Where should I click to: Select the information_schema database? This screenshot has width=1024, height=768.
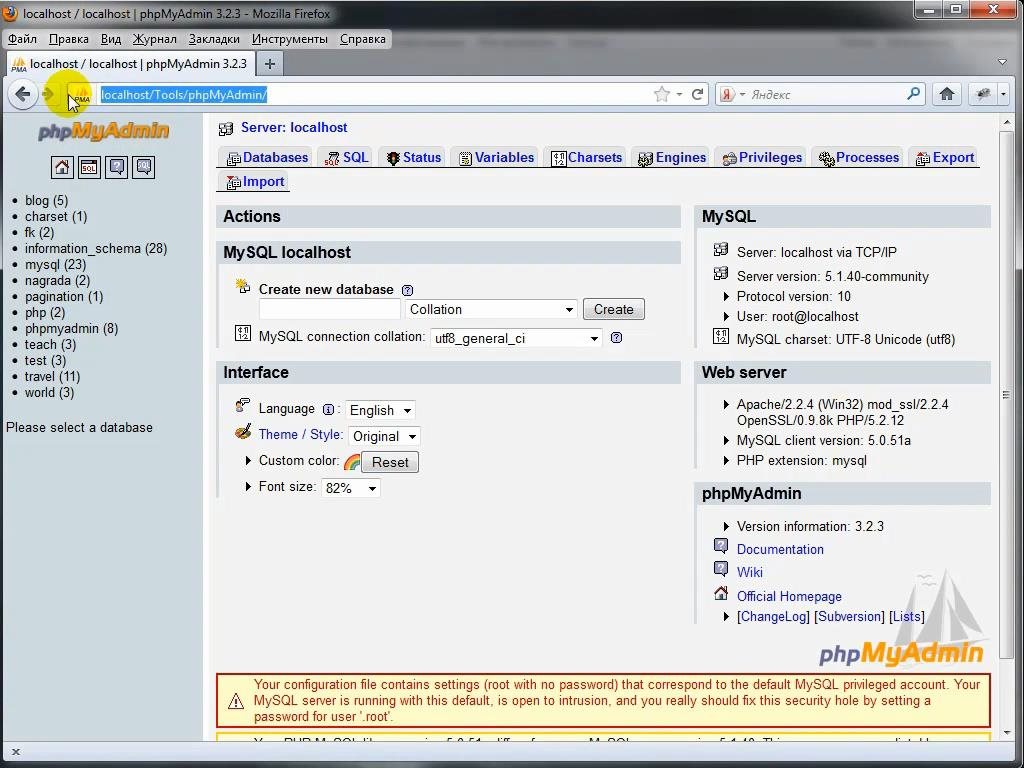pos(96,249)
